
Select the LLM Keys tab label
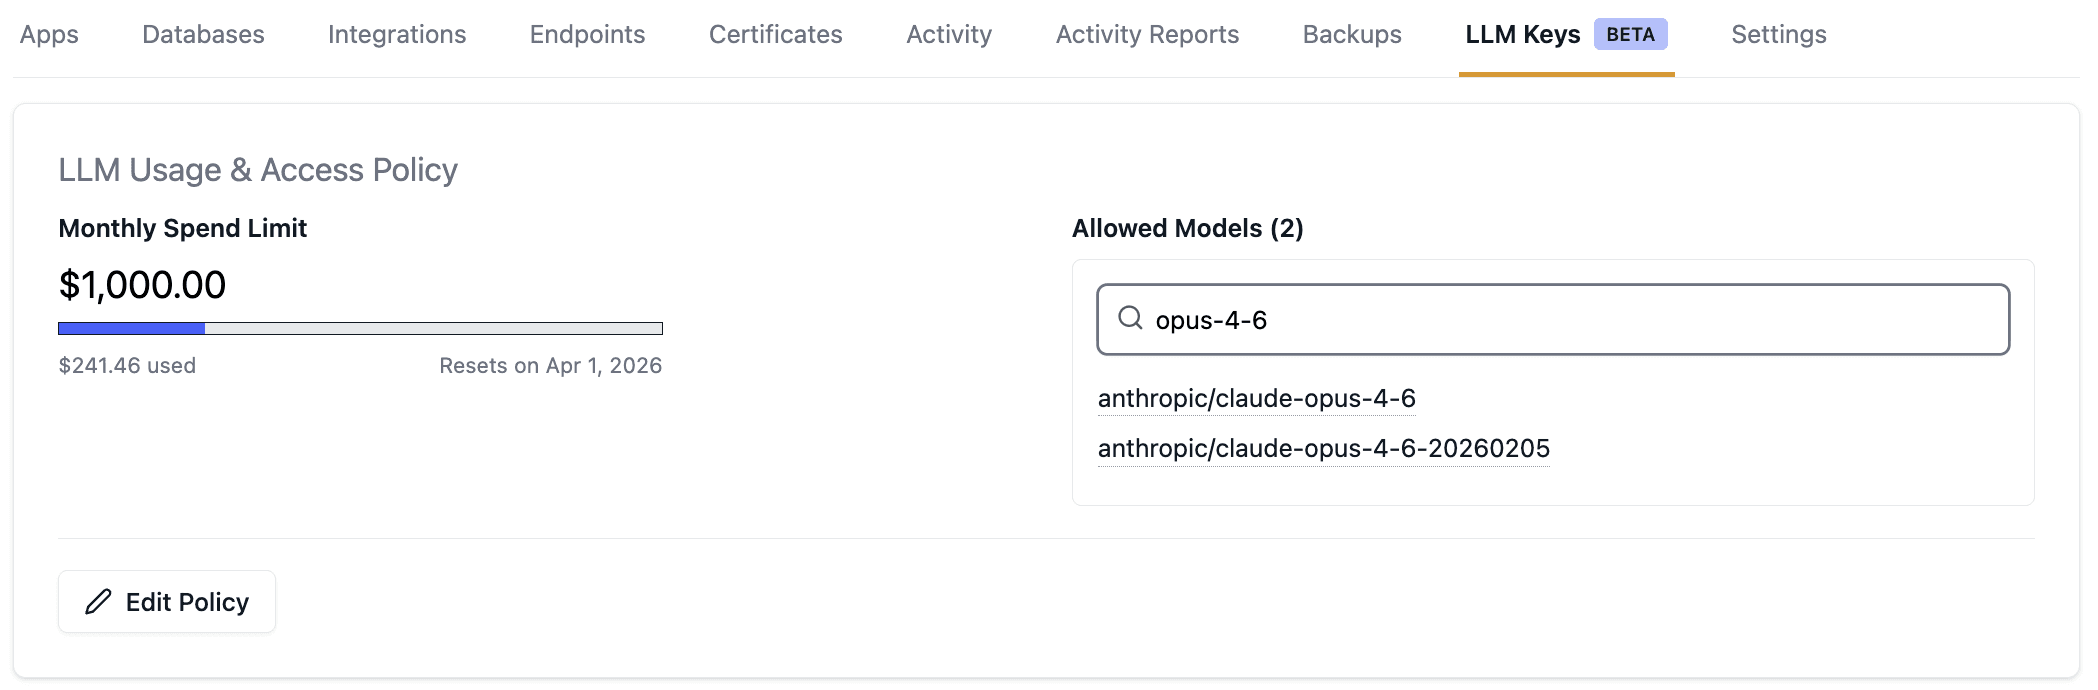(1522, 34)
